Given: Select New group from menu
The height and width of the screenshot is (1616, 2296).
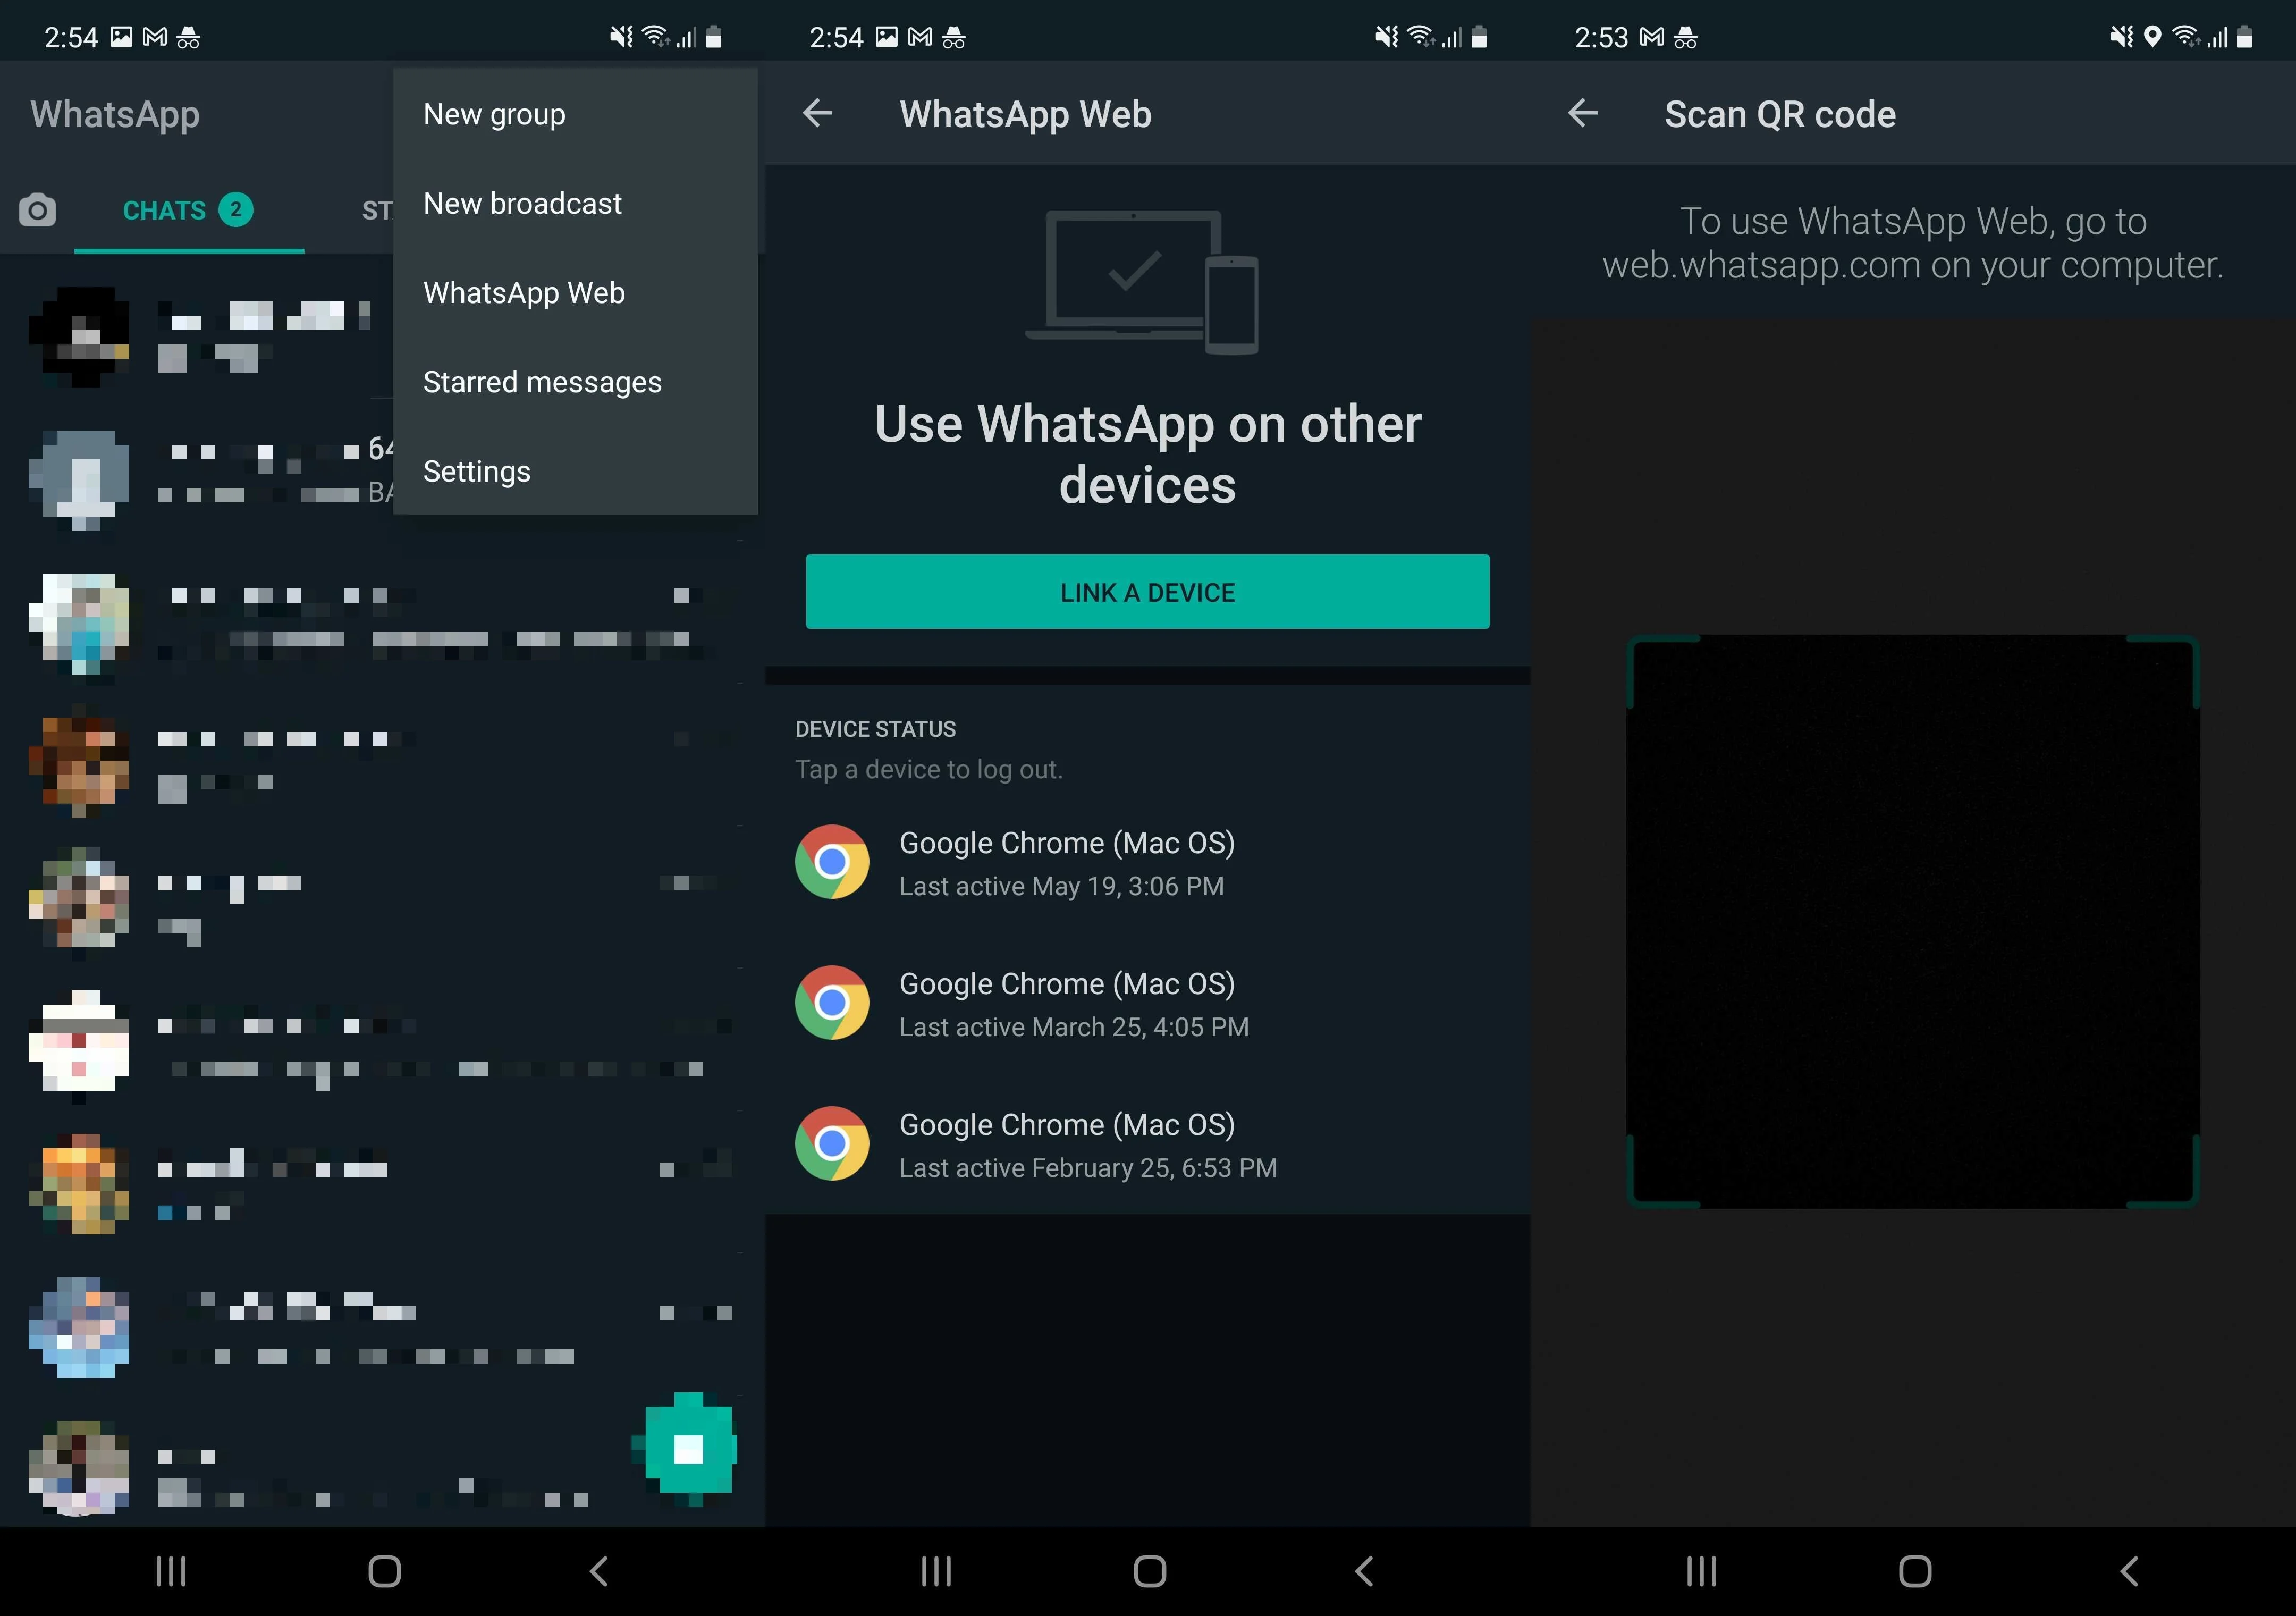Looking at the screenshot, I should [495, 114].
